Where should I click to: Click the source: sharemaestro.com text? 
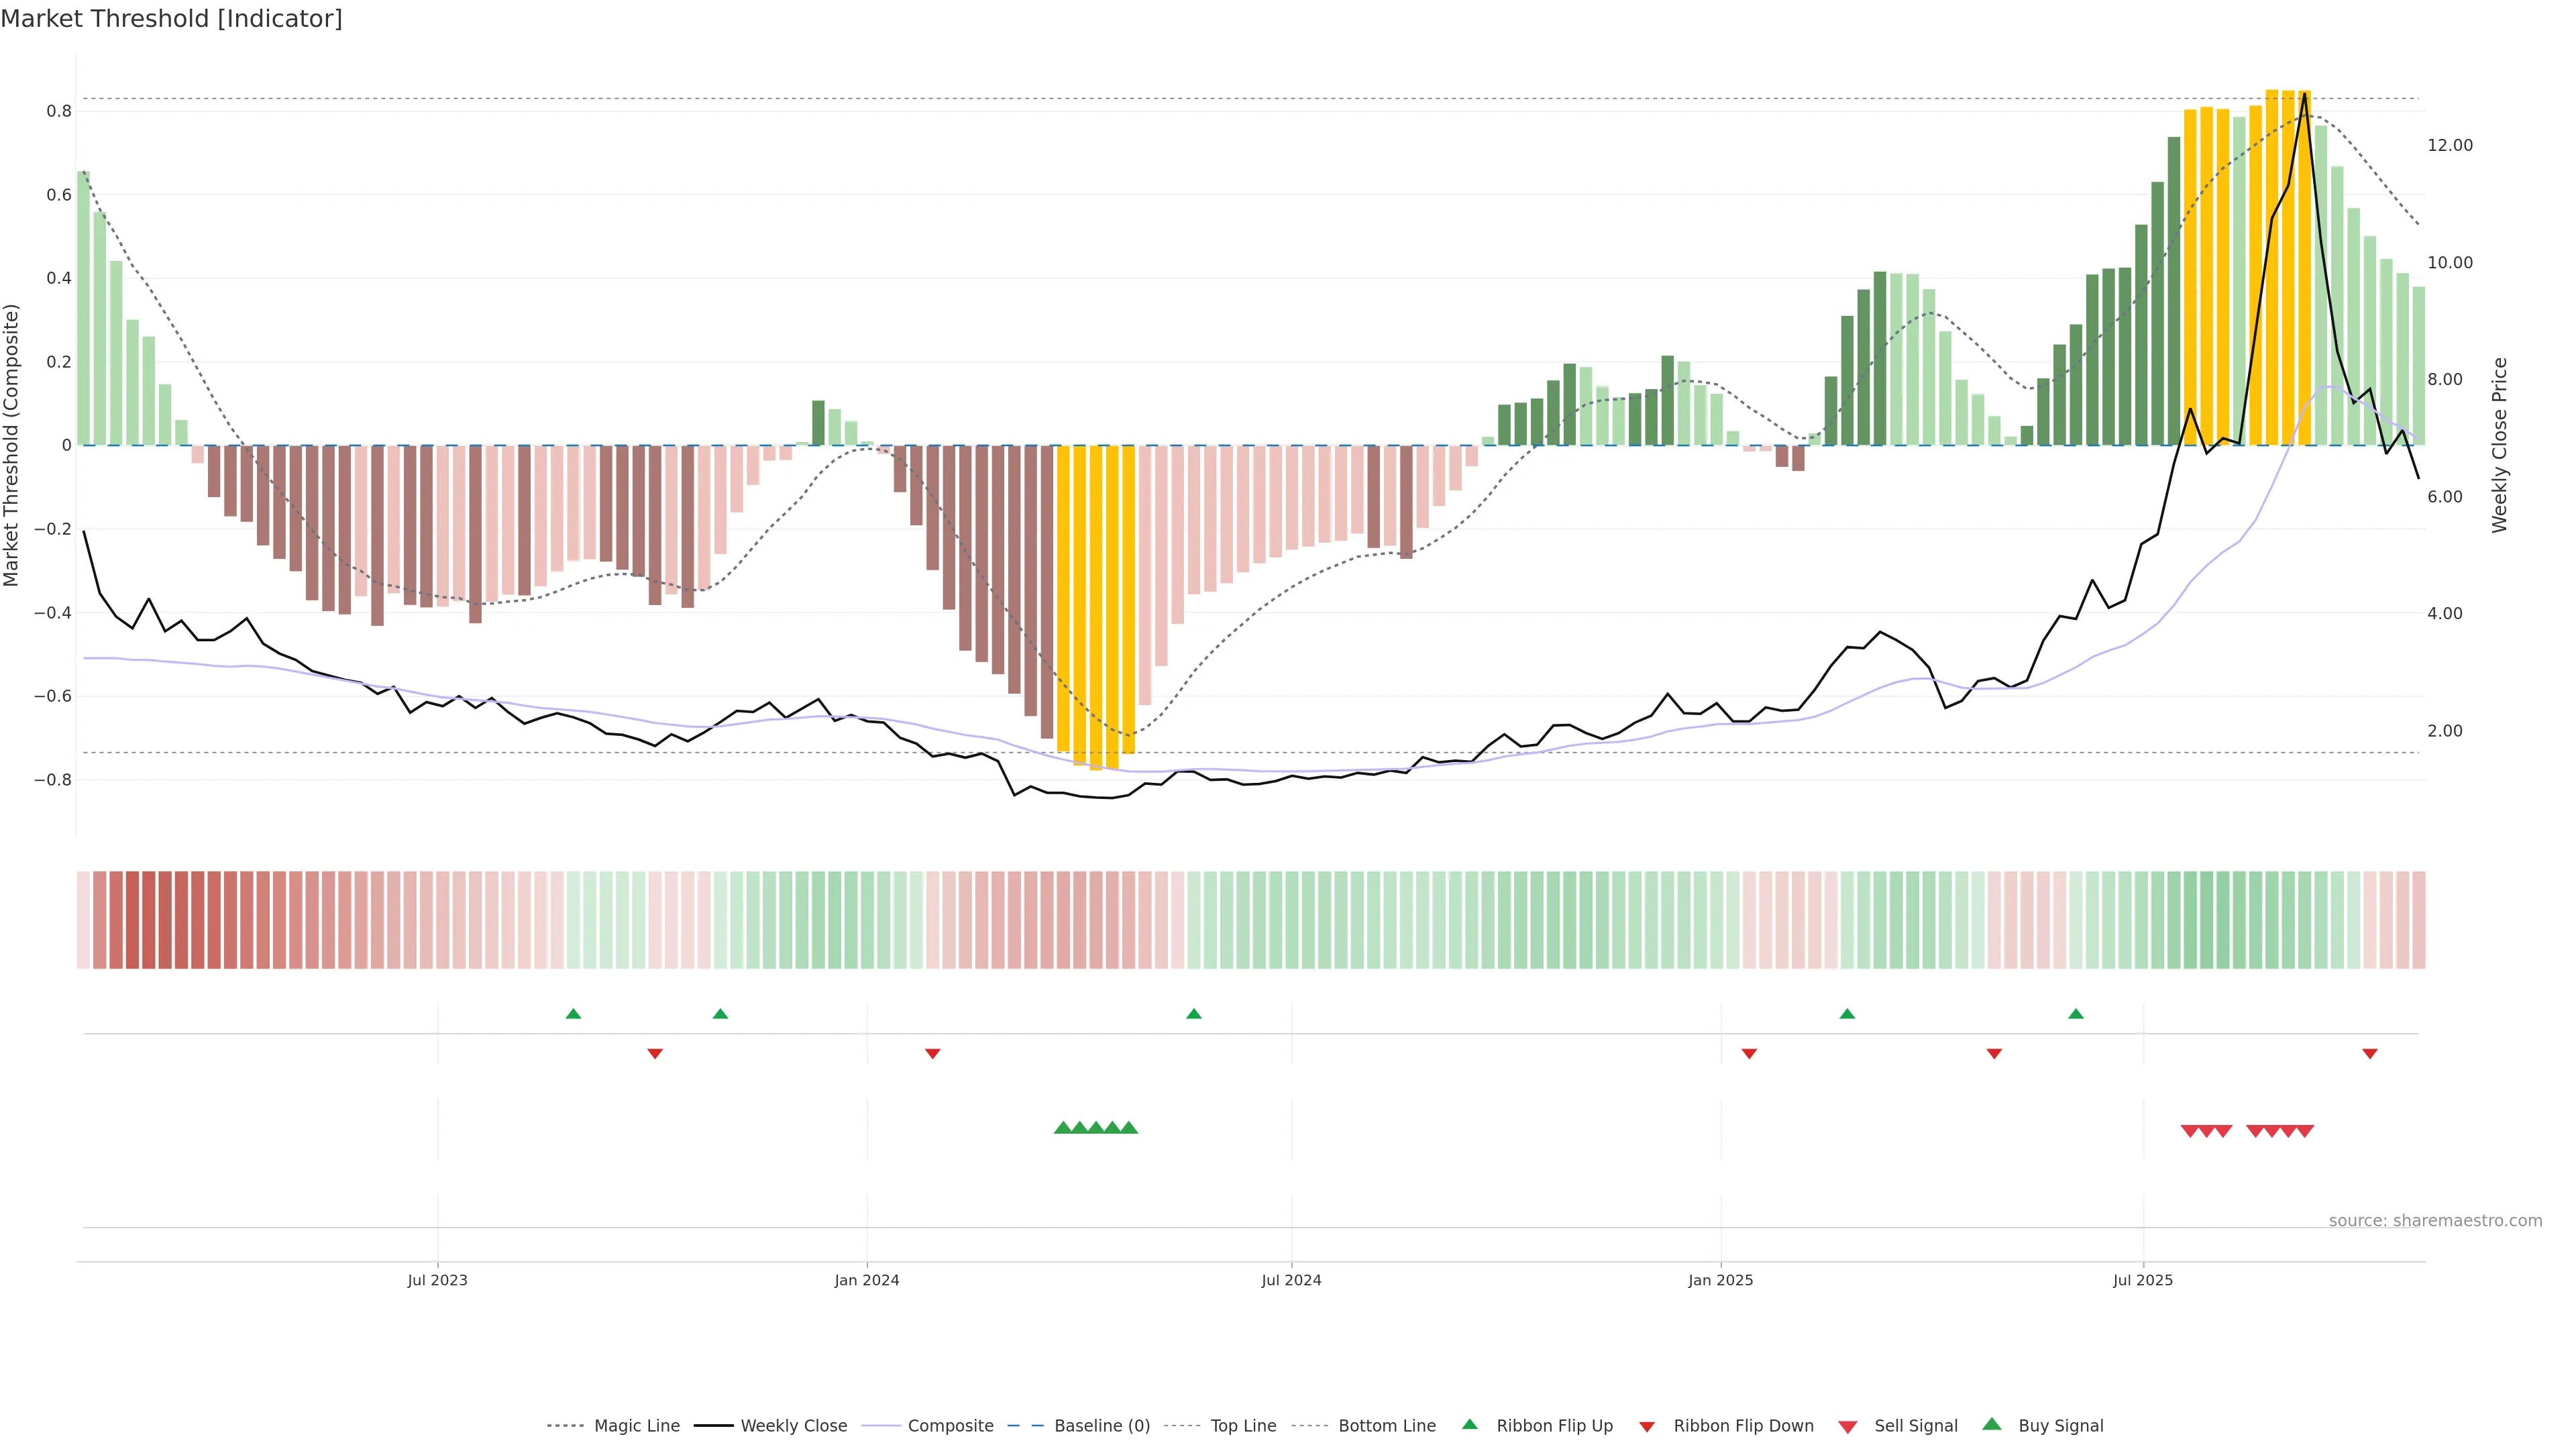pyautogui.click(x=2435, y=1221)
